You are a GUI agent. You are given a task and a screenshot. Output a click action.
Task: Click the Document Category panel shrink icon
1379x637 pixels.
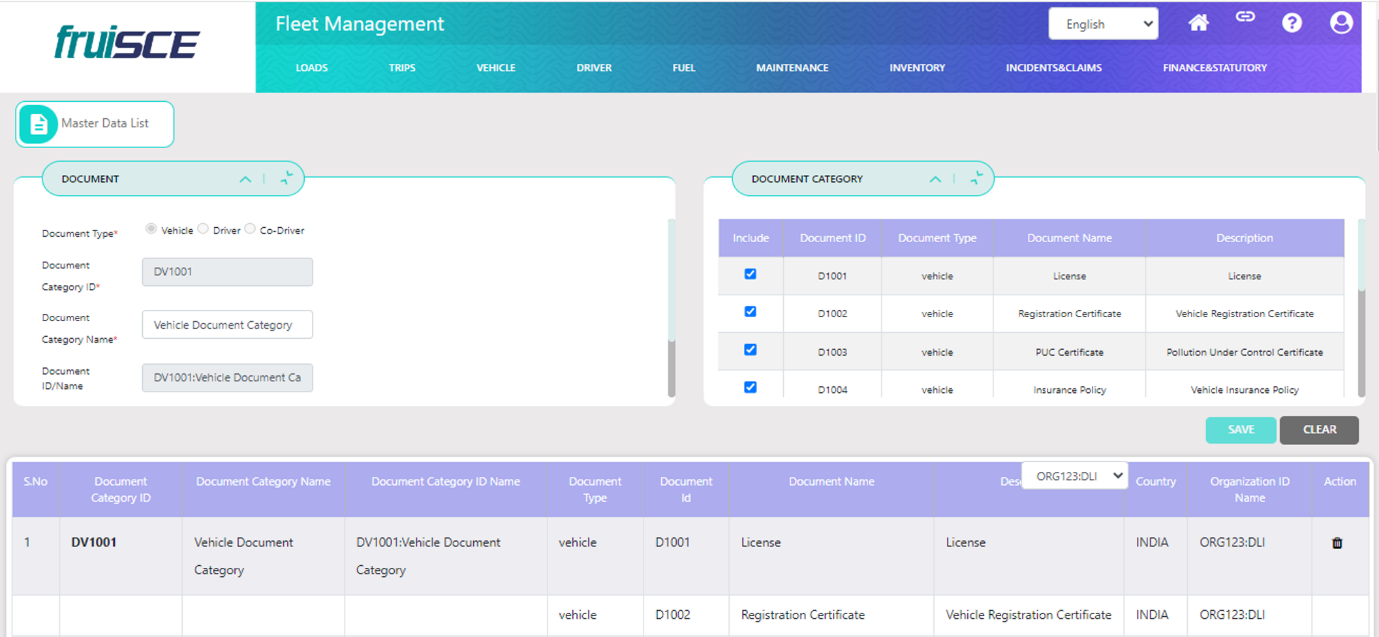click(977, 179)
